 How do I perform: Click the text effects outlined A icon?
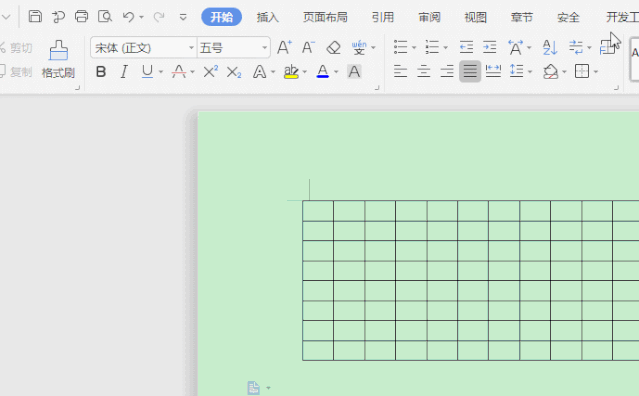click(x=260, y=72)
